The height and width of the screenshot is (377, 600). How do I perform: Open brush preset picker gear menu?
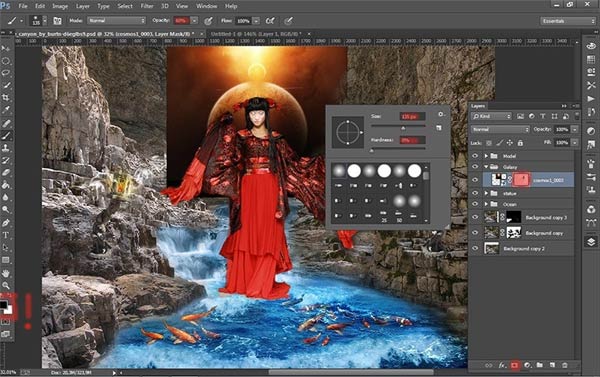[x=440, y=114]
